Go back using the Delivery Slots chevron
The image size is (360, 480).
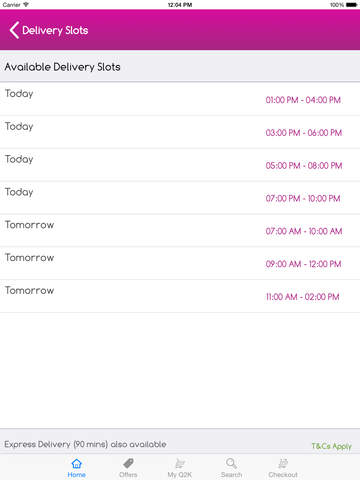pos(14,30)
